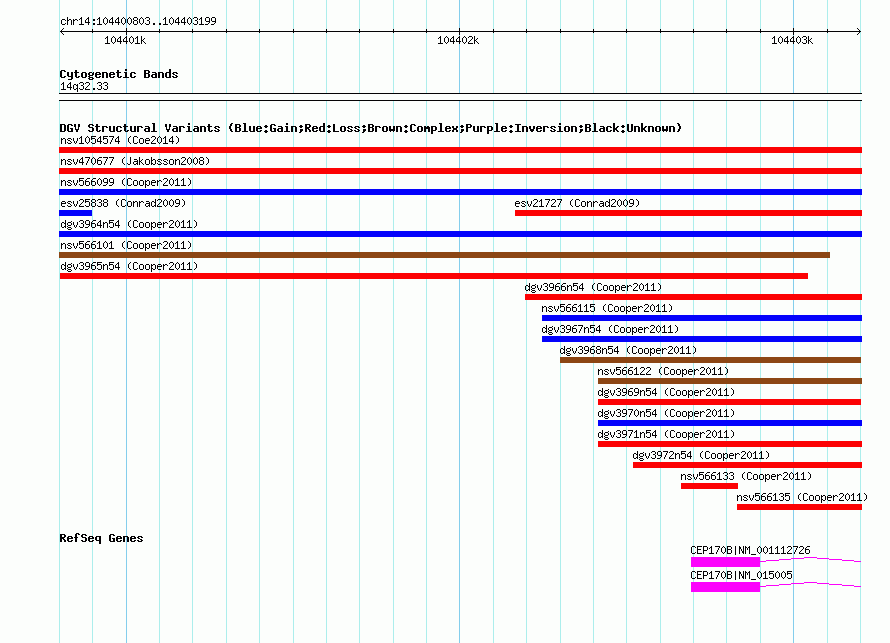The height and width of the screenshot is (643, 890).
Task: Open CEP170B|NM_001112726 gene label
Action: tap(750, 550)
